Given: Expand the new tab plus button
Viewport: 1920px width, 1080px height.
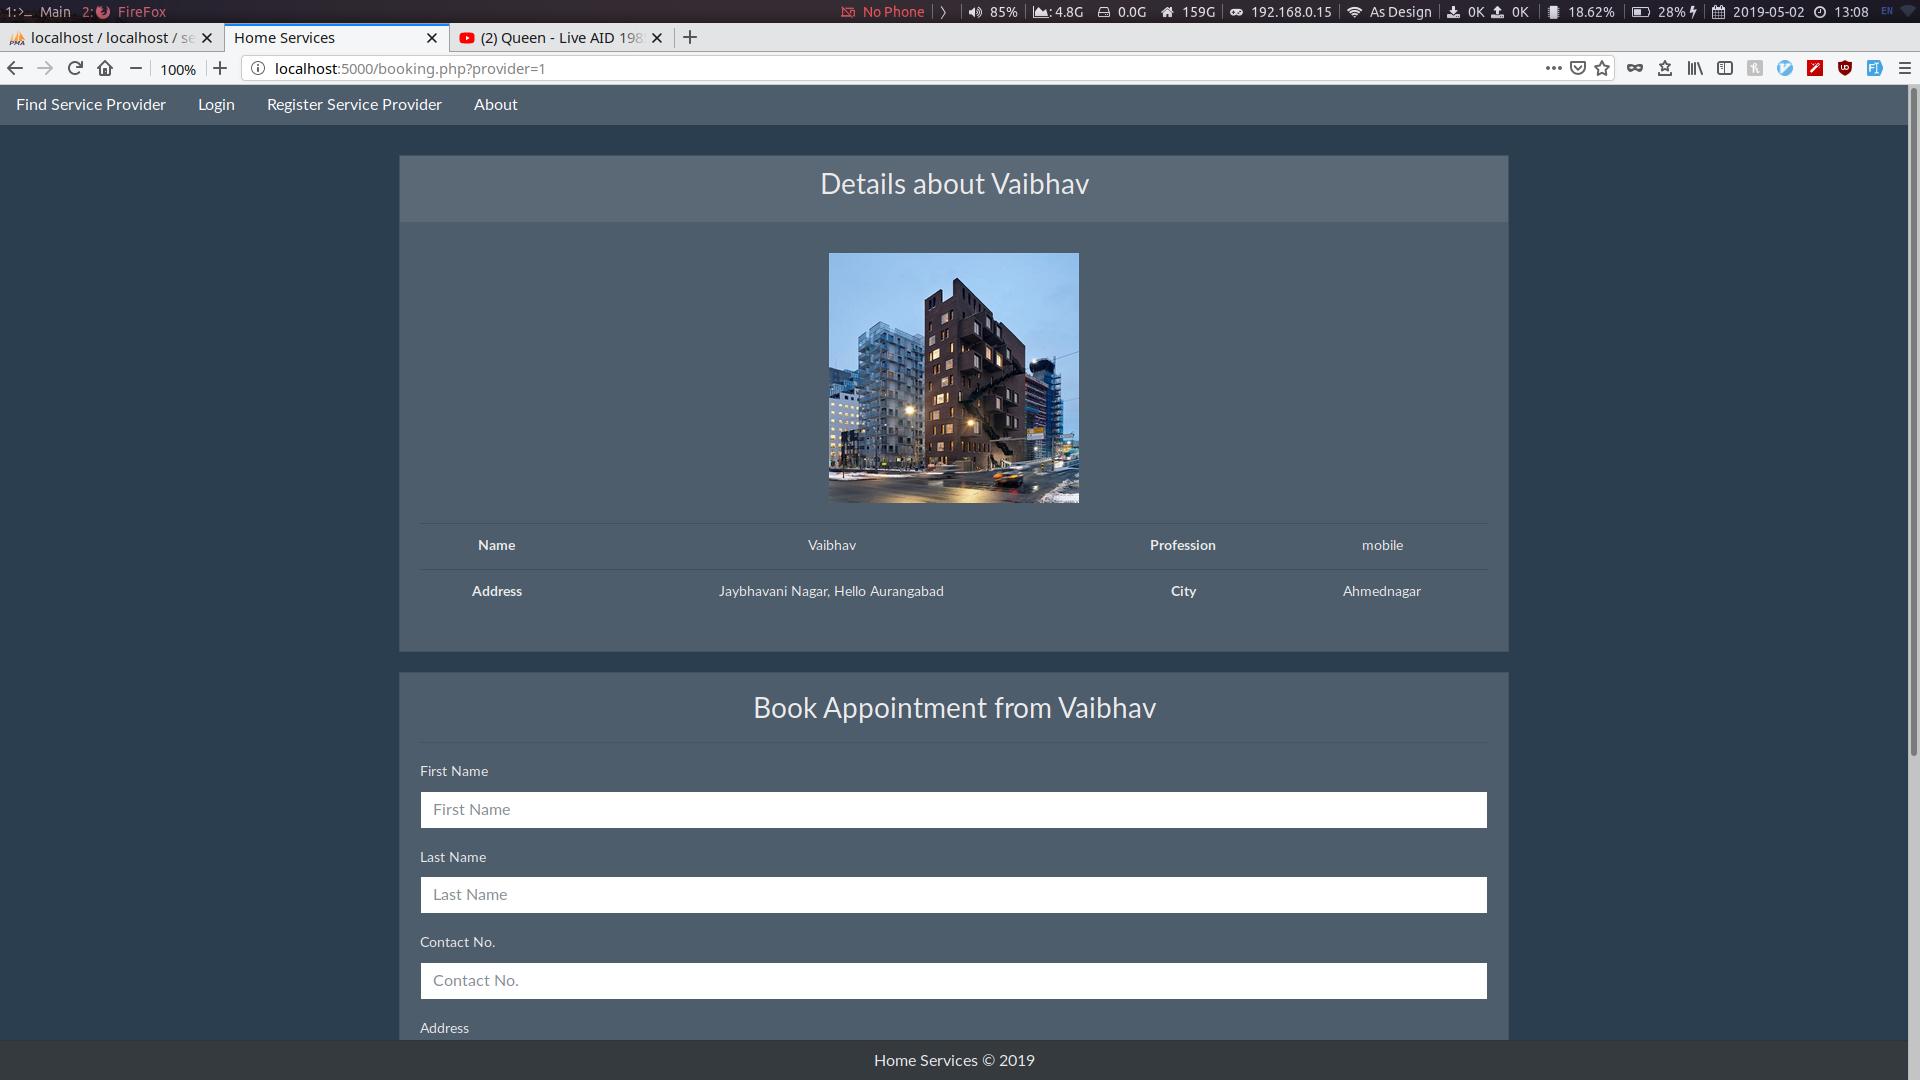Looking at the screenshot, I should (x=691, y=37).
